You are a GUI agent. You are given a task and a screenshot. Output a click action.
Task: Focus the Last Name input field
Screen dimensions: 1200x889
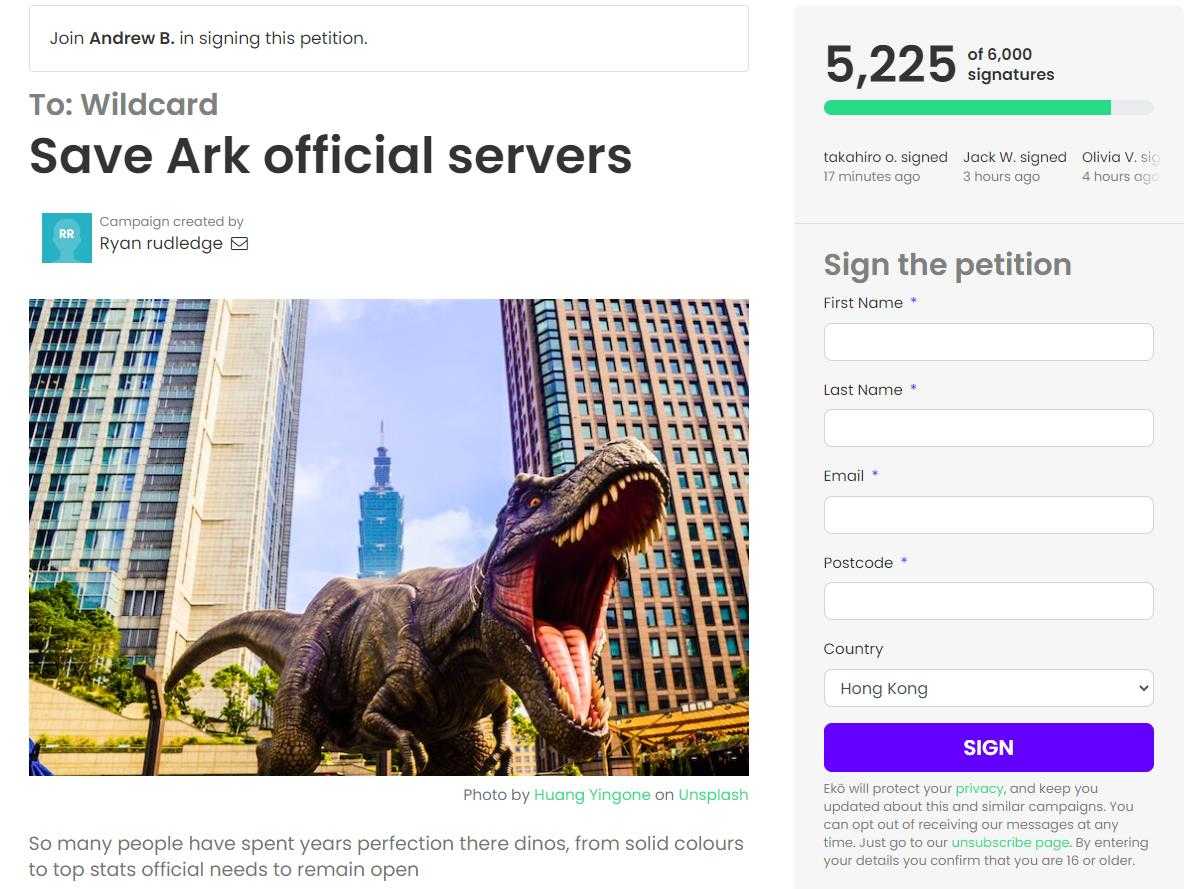pyautogui.click(x=988, y=428)
